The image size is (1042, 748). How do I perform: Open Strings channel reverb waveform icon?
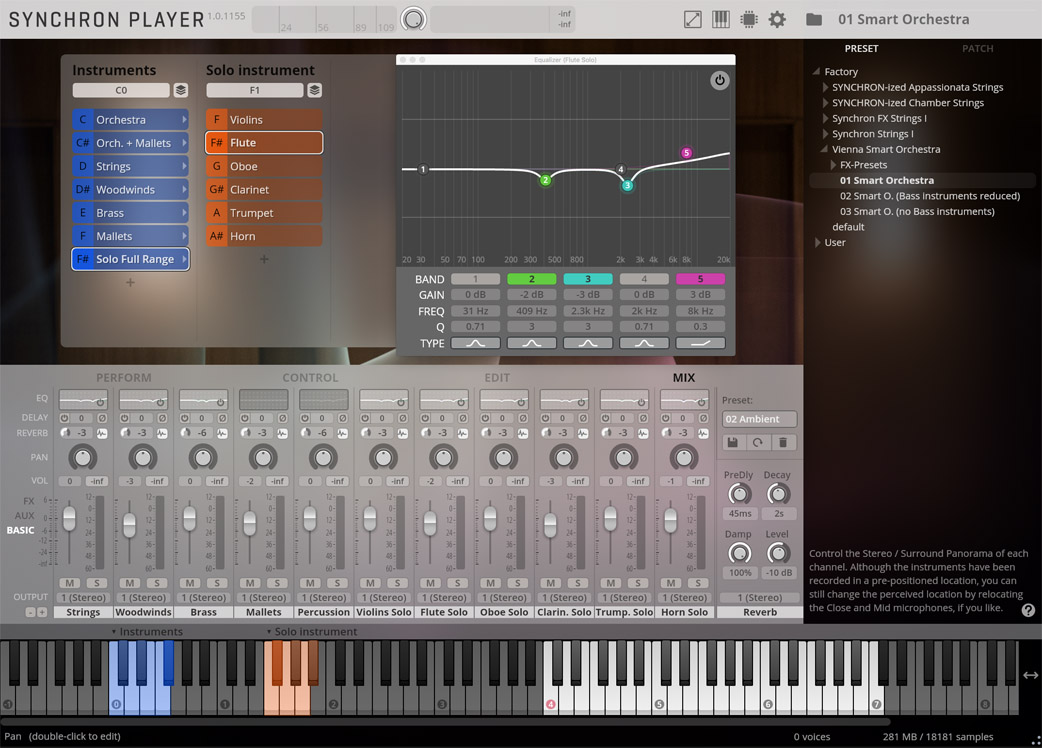click(x=102, y=433)
